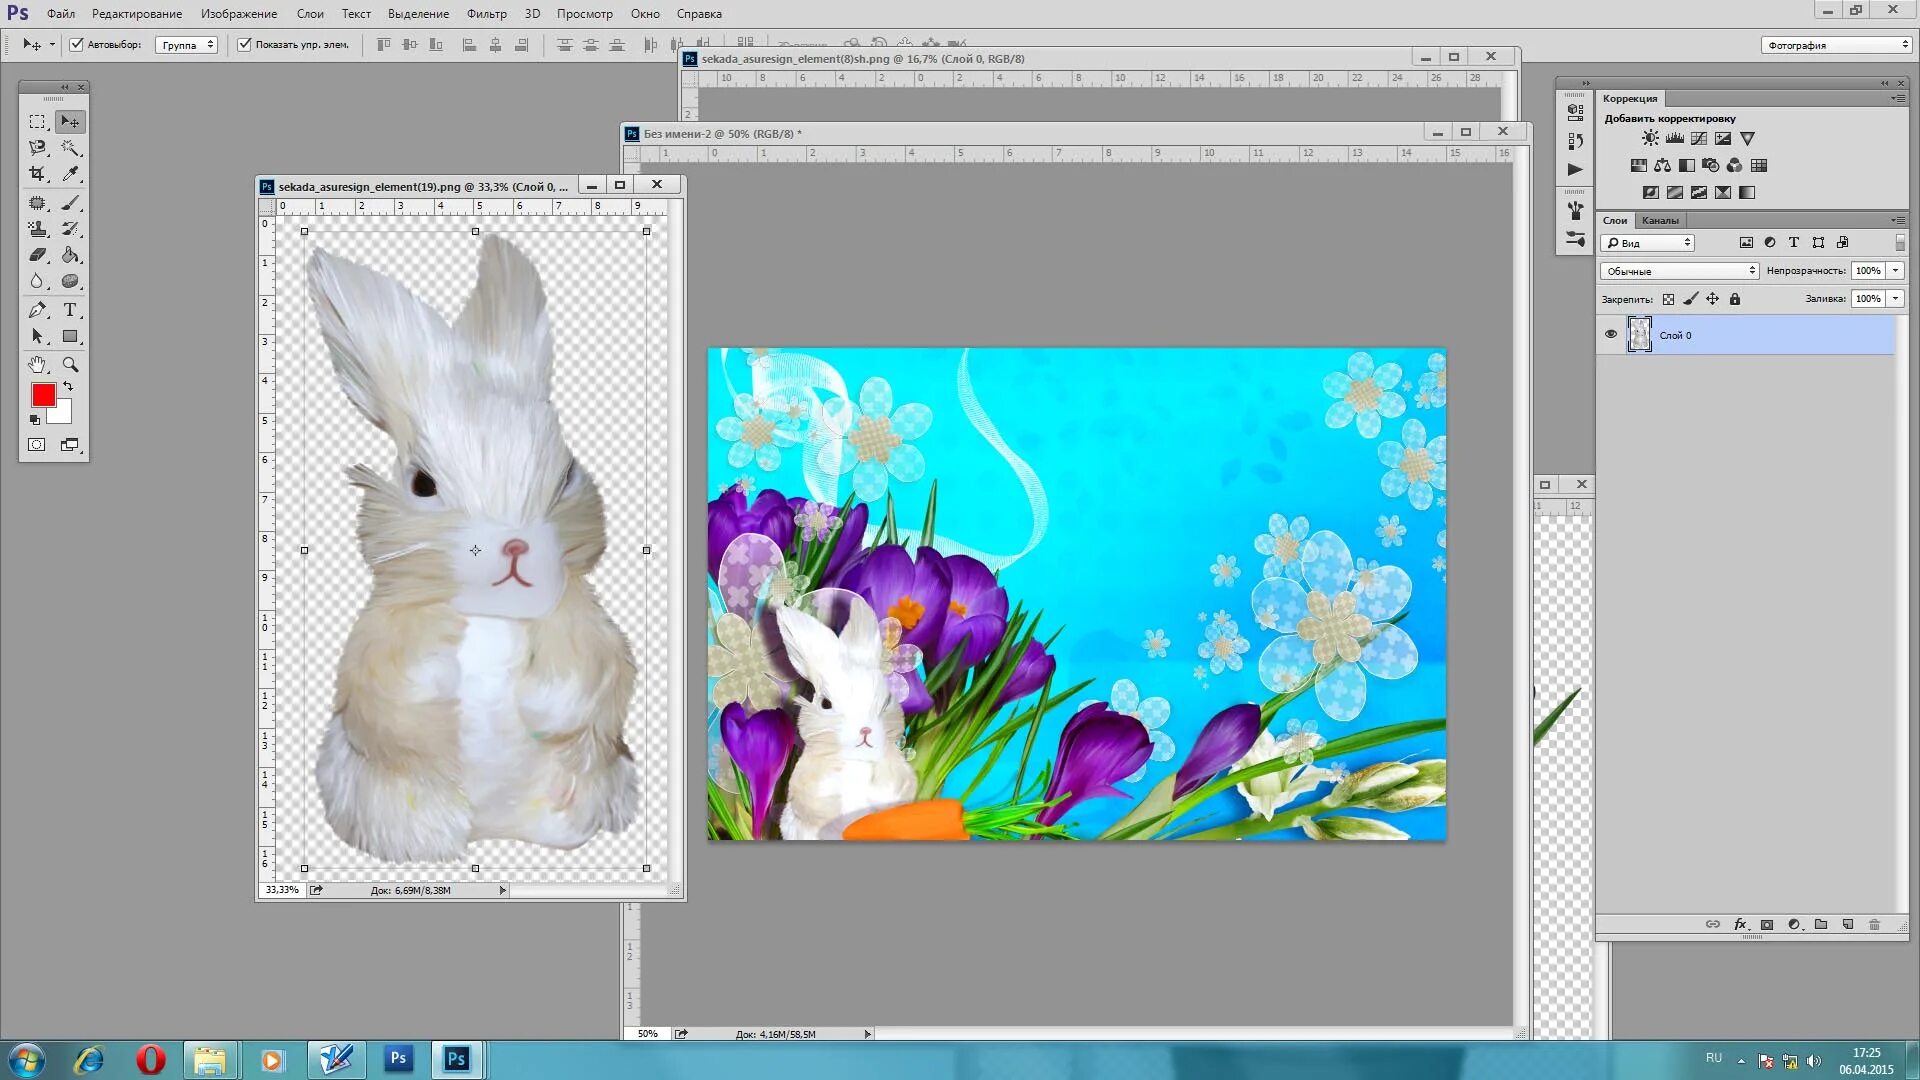This screenshot has width=1920, height=1080.
Task: Open the Фотография workspace dropdown
Action: [1836, 45]
